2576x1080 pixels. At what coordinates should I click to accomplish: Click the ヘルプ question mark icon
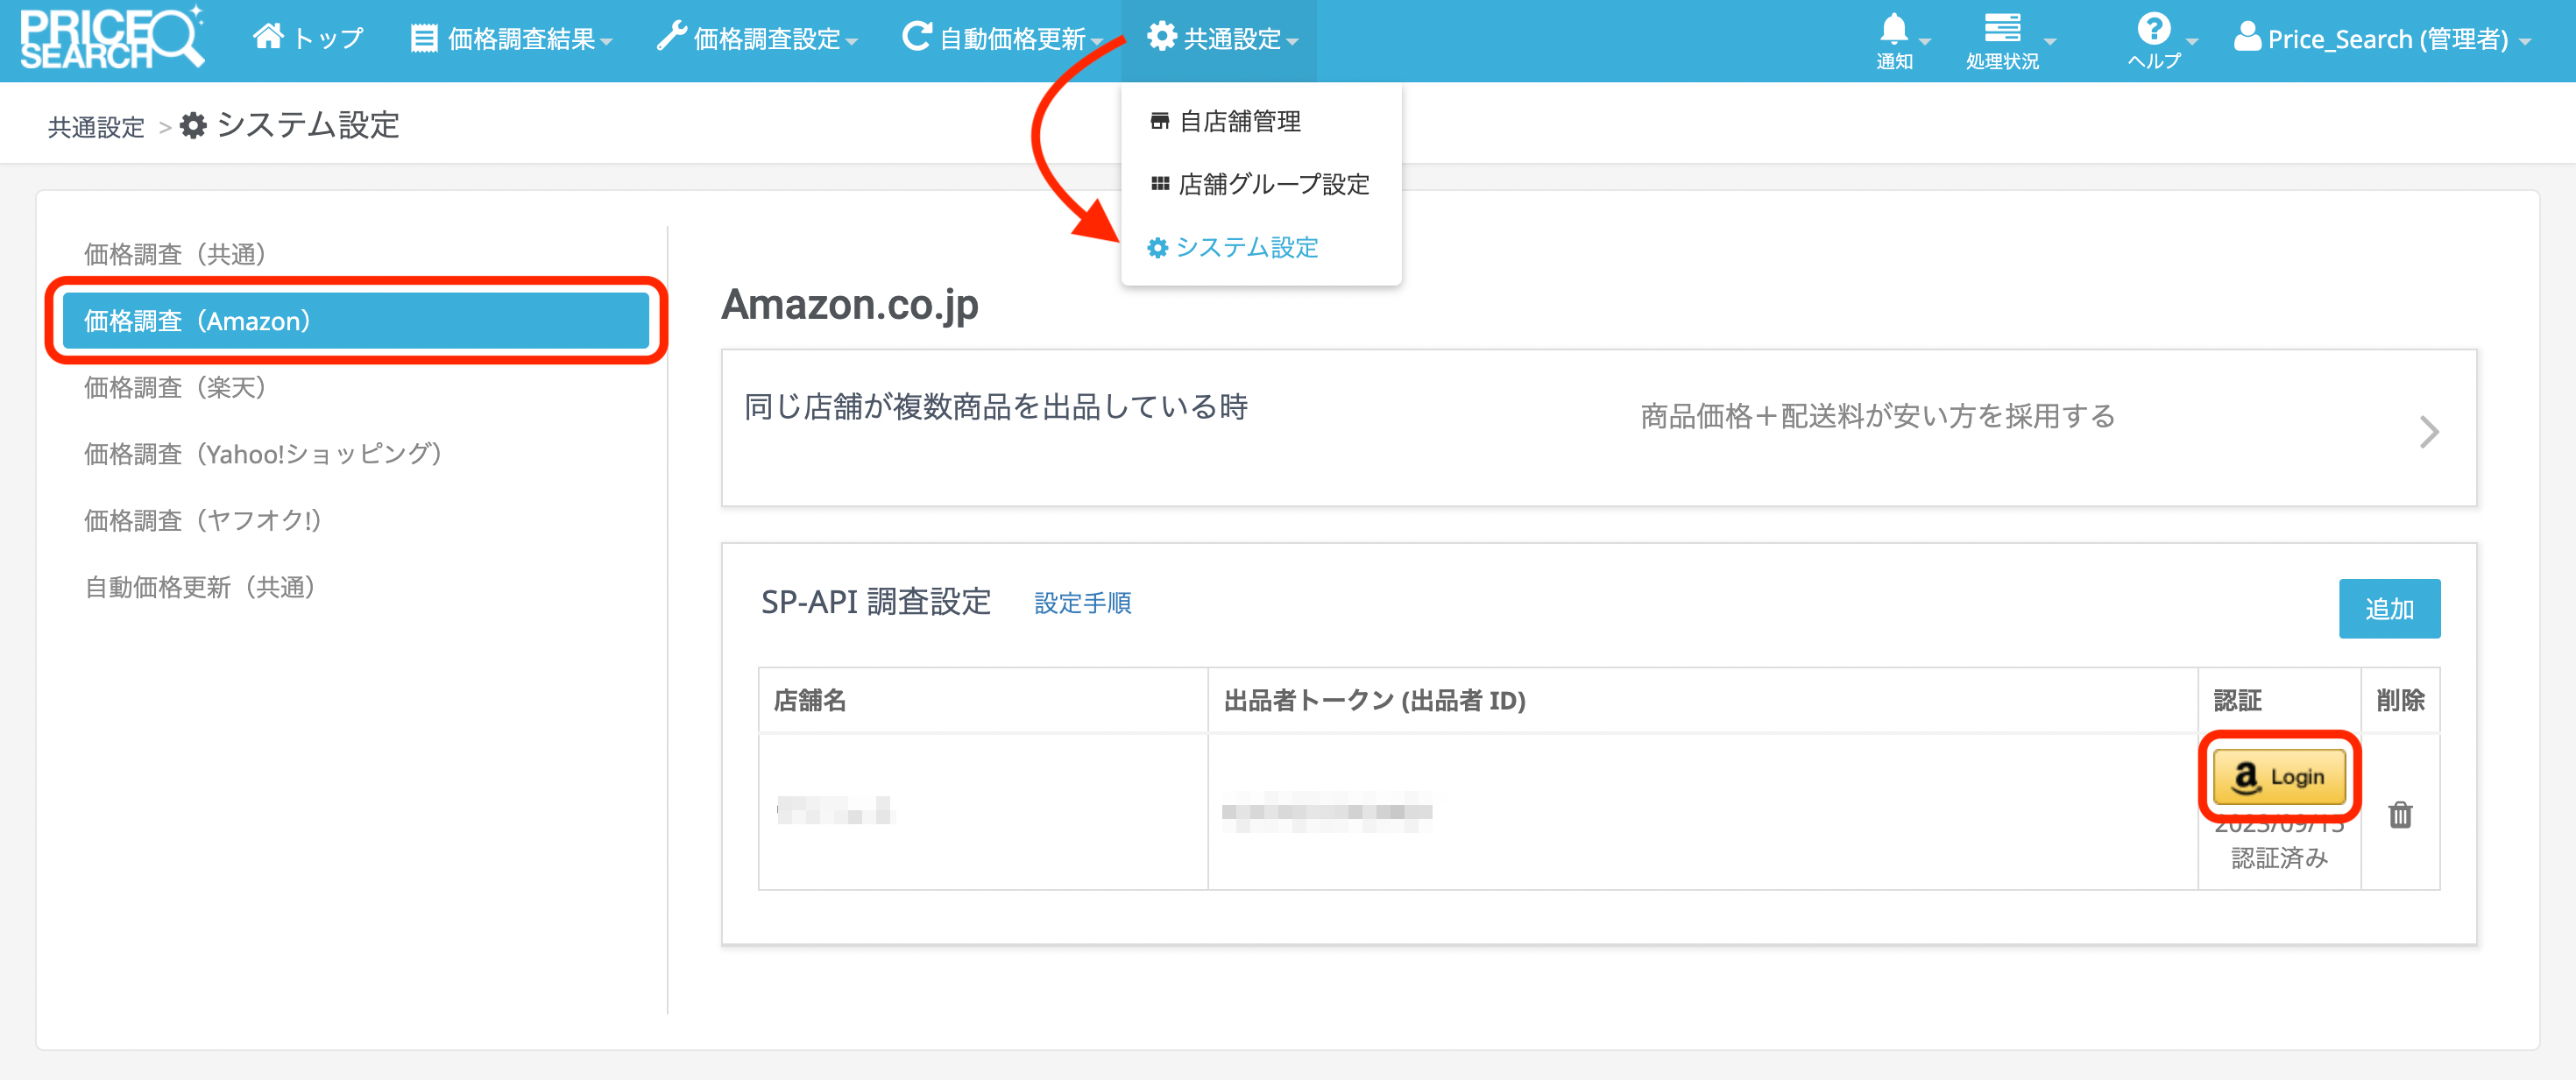coord(2152,30)
